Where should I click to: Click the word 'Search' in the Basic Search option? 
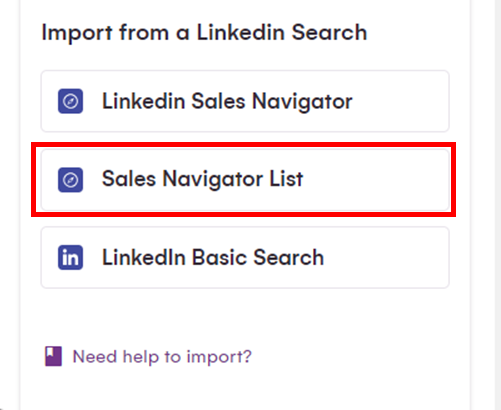click(288, 258)
